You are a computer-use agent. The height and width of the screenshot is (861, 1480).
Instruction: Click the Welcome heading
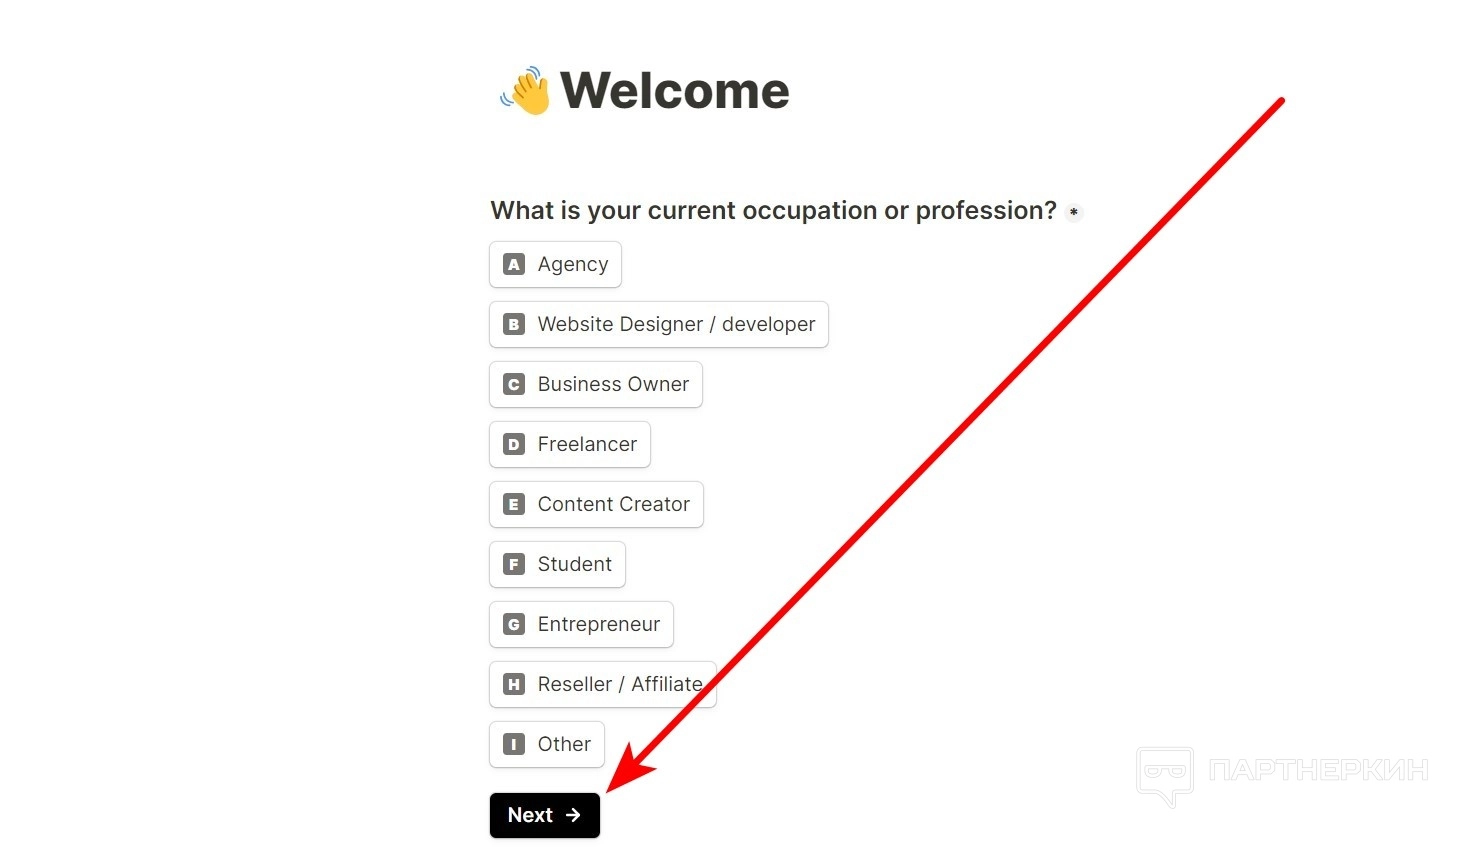point(675,91)
